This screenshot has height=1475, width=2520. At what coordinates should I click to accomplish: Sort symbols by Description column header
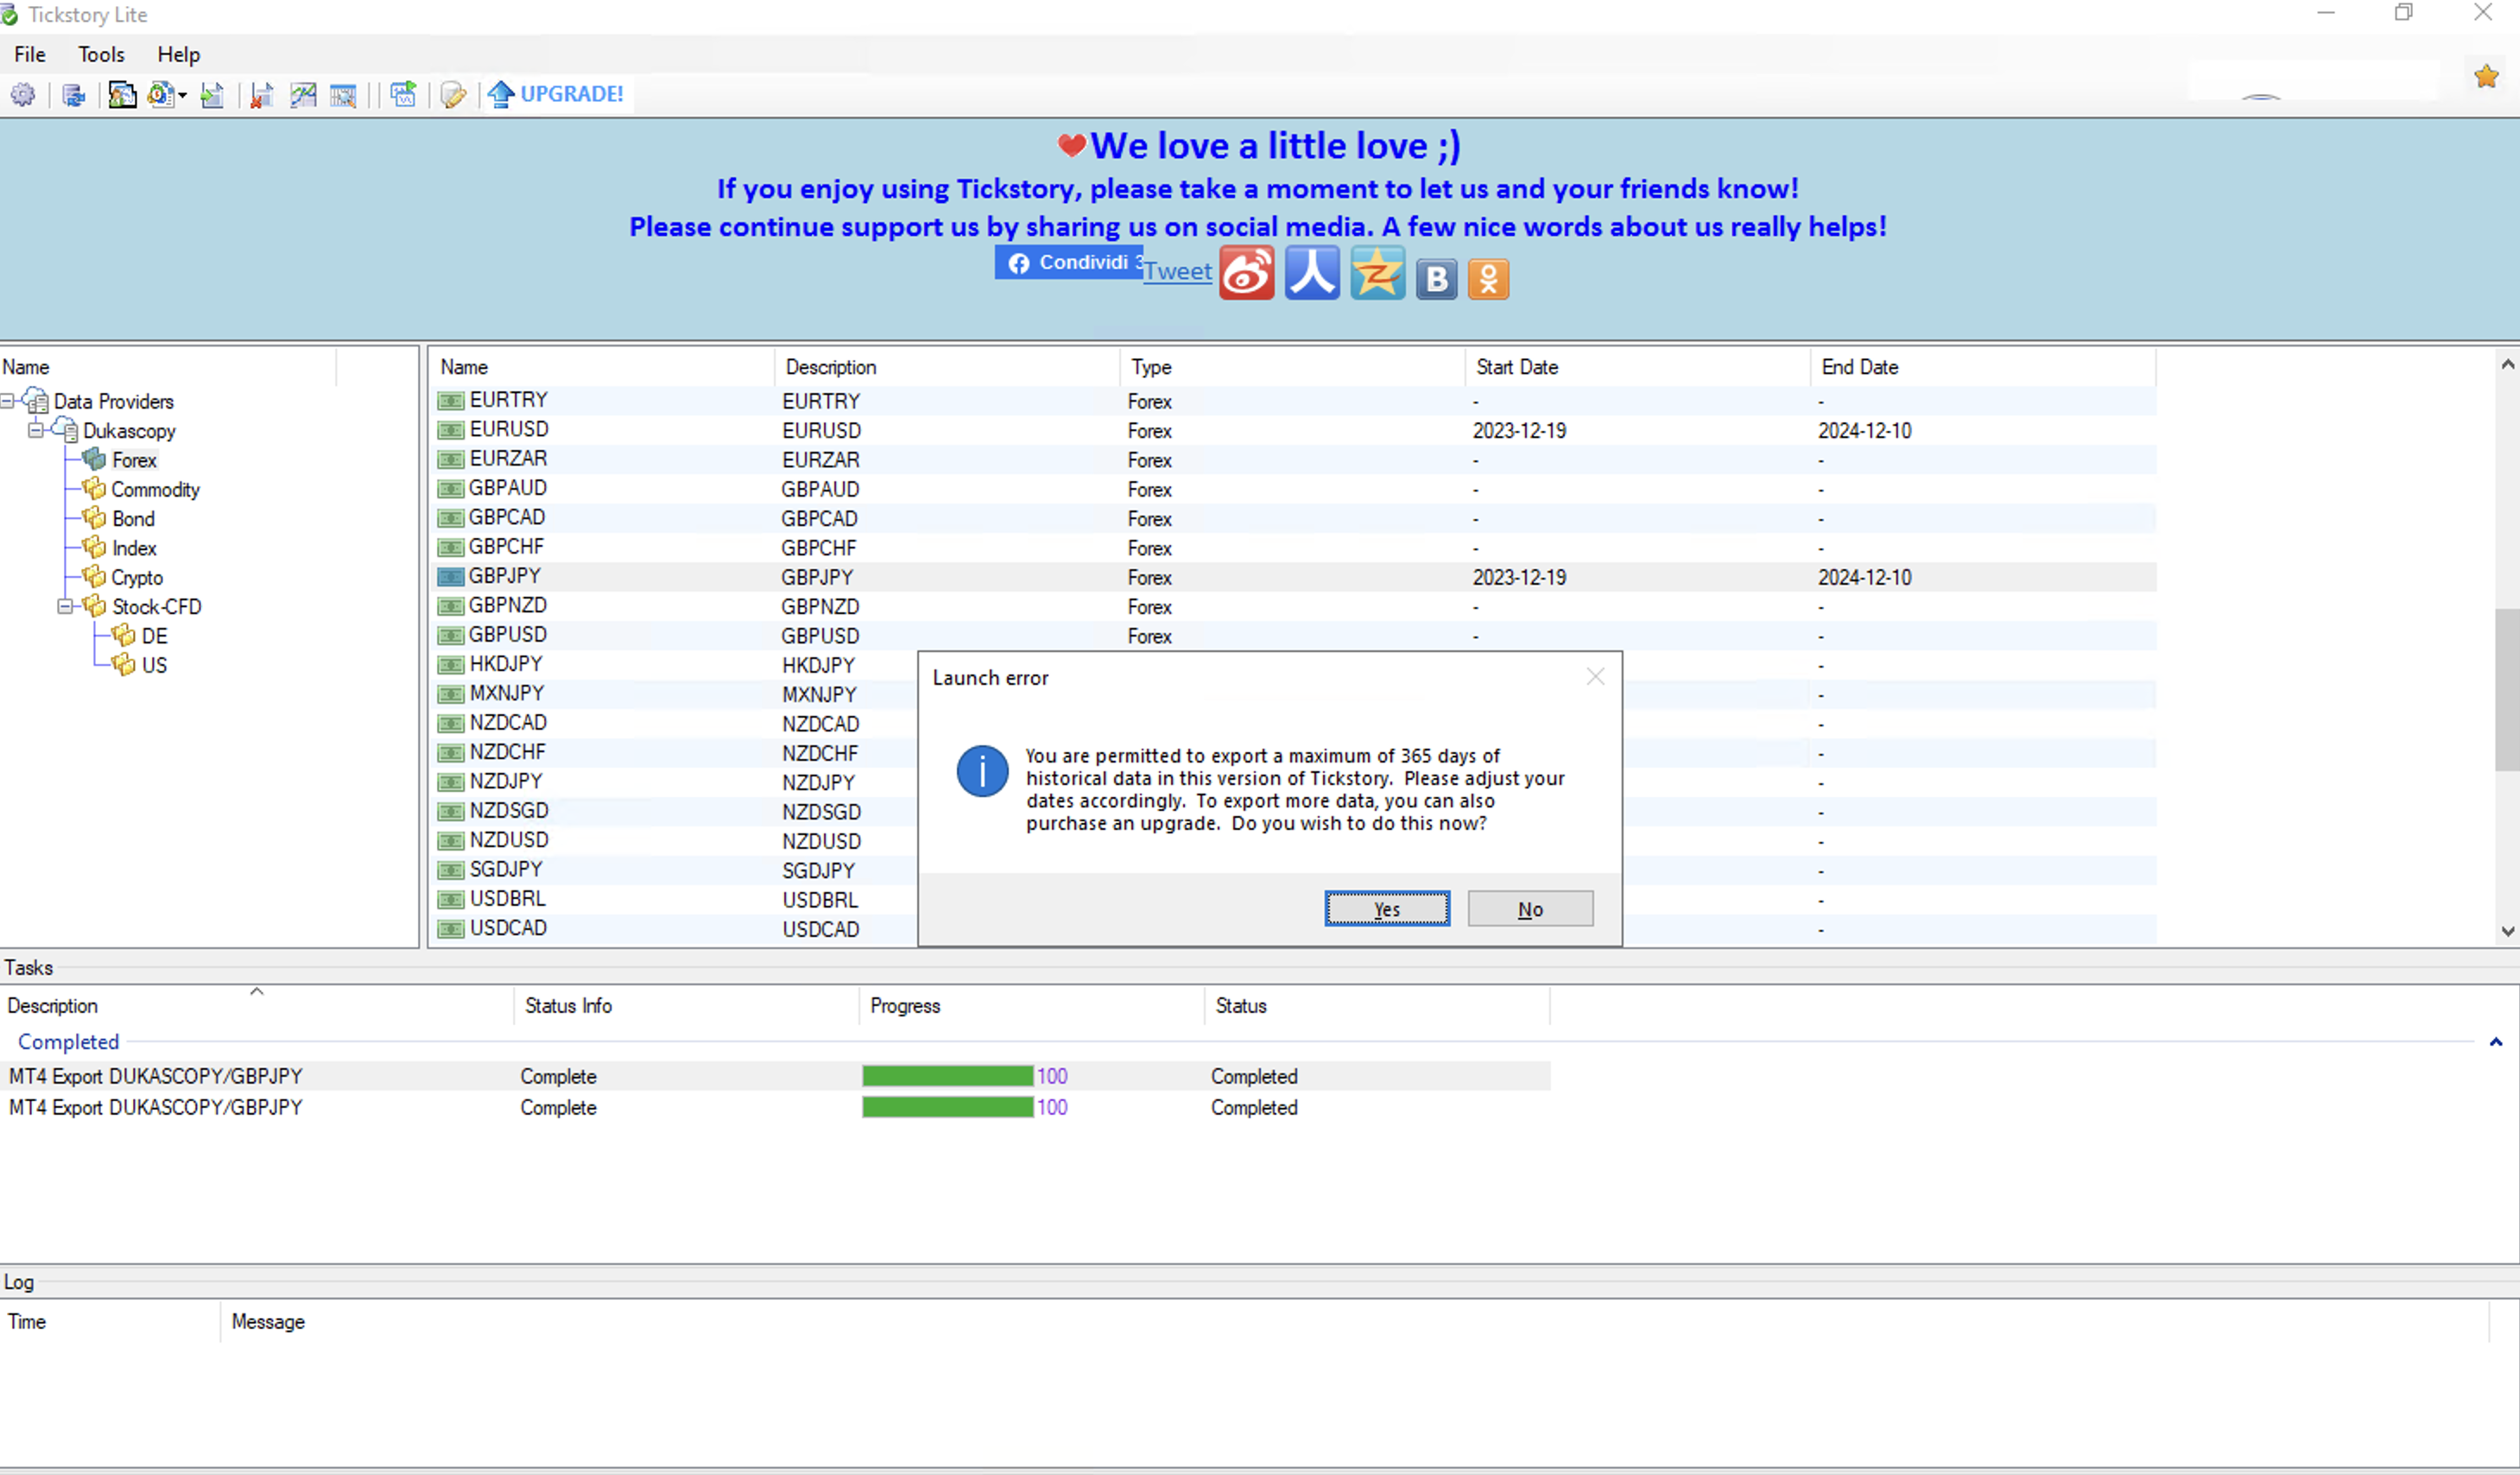pos(947,367)
